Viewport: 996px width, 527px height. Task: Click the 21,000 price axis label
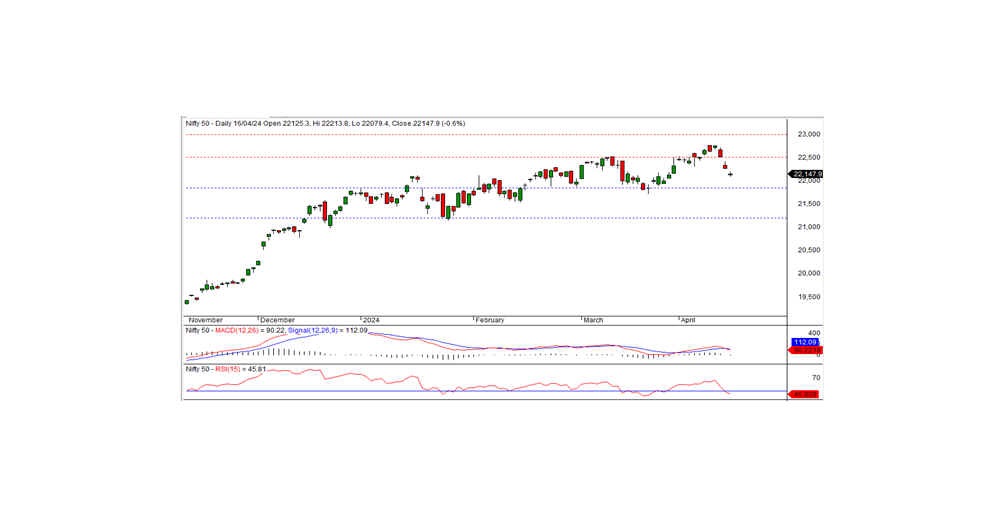click(808, 227)
